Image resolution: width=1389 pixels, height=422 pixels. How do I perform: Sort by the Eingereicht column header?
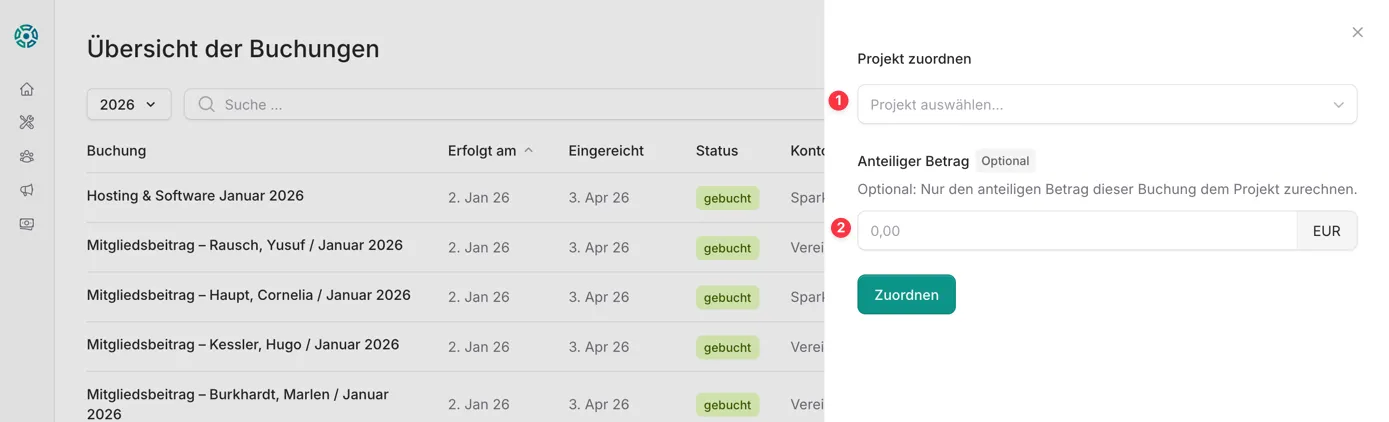(x=606, y=151)
